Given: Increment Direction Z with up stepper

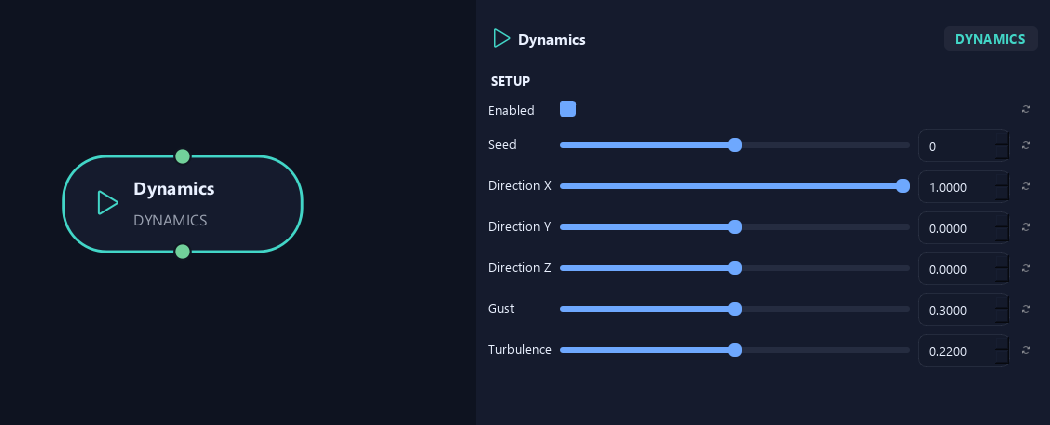Looking at the screenshot, I should [x=1002, y=260].
